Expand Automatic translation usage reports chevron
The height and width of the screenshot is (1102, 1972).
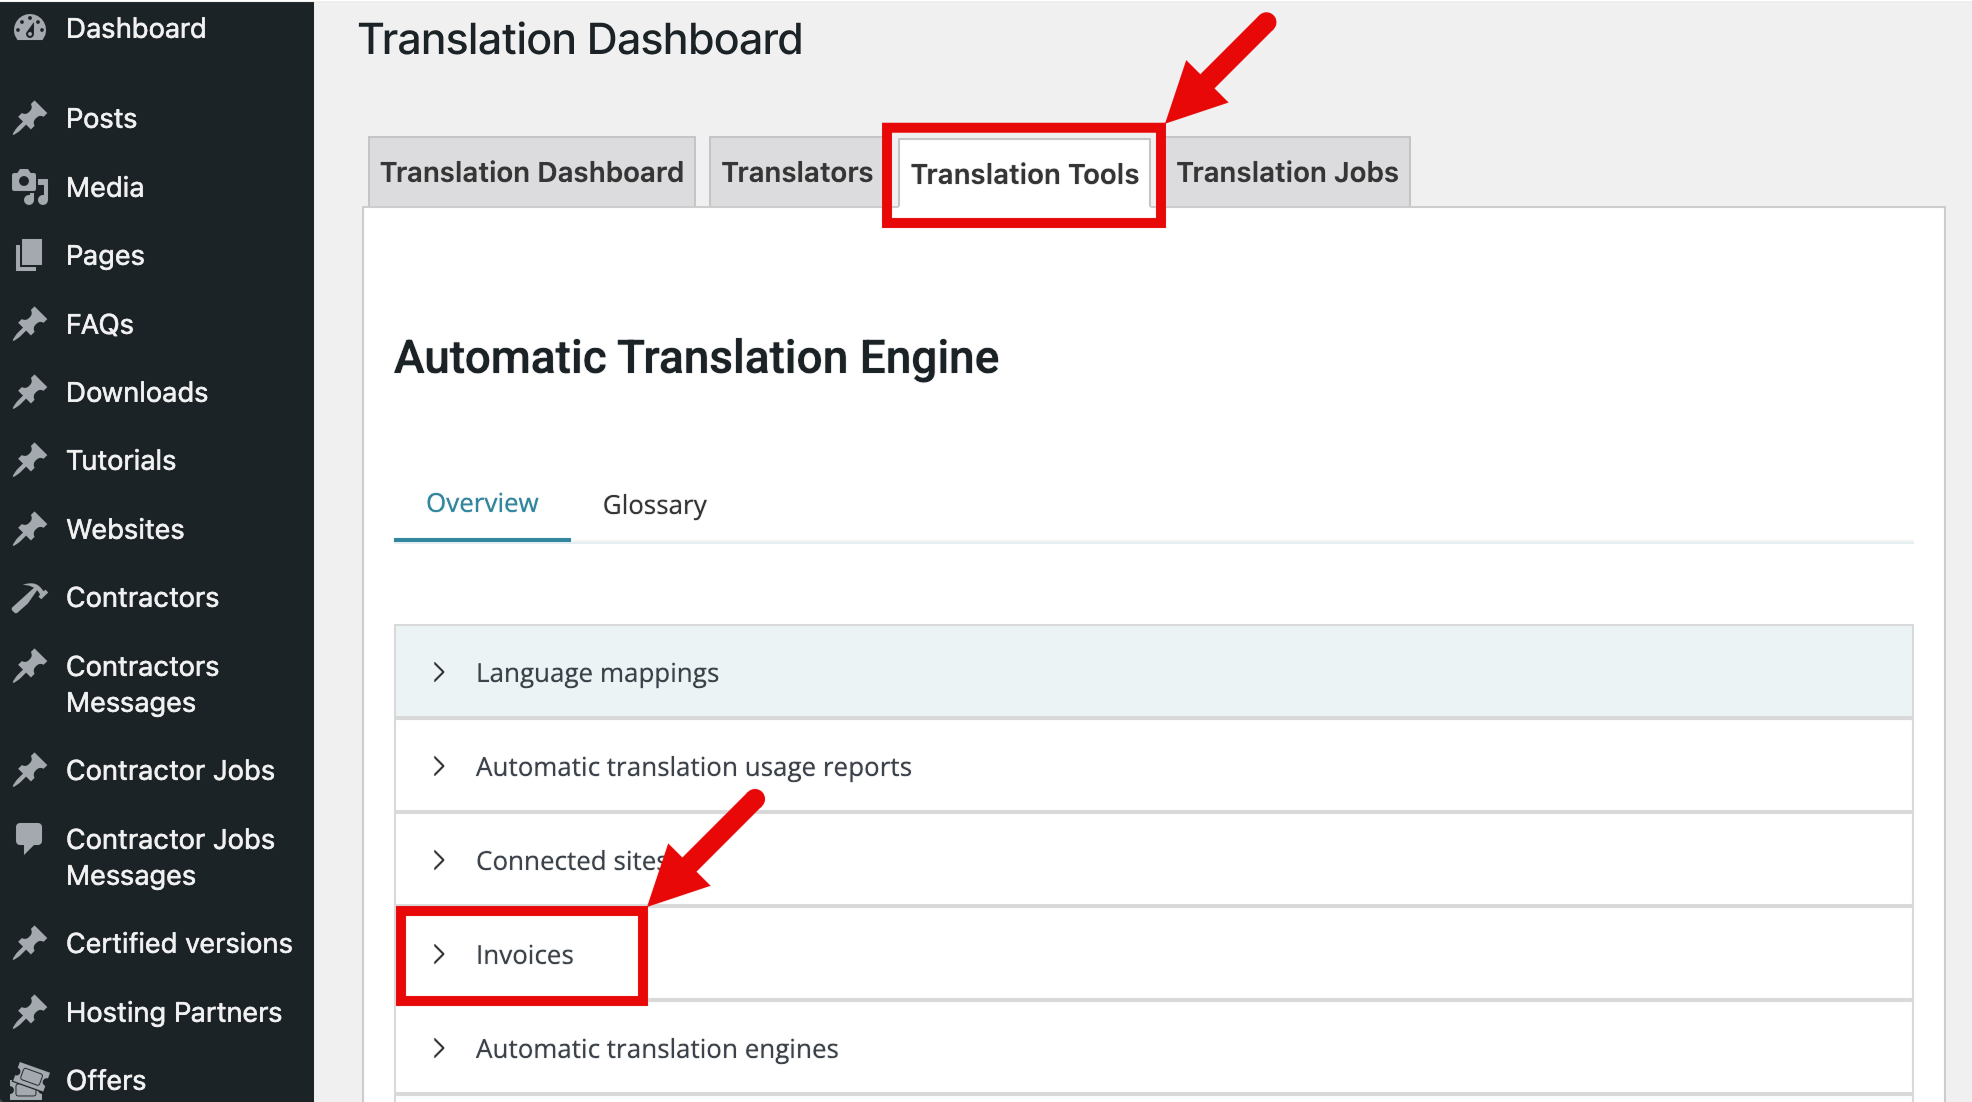(x=438, y=766)
